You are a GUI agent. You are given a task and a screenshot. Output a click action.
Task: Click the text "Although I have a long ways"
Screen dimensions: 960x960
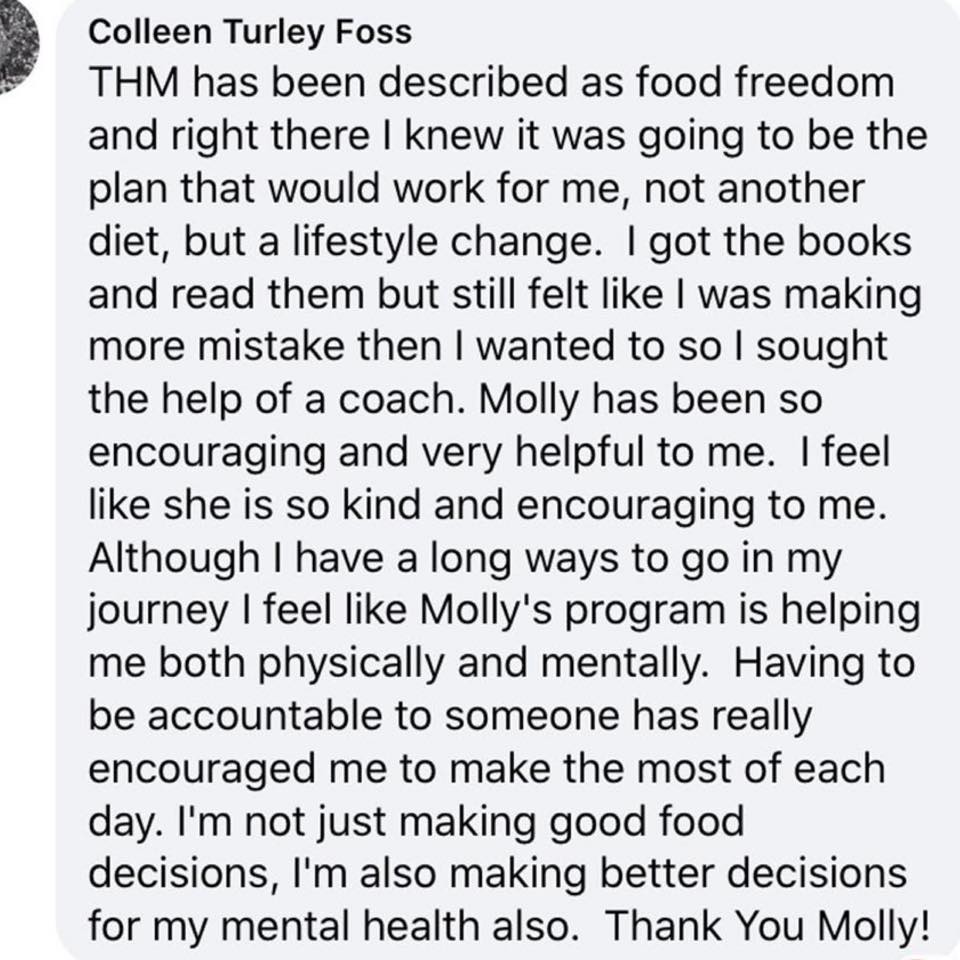pyautogui.click(x=353, y=559)
